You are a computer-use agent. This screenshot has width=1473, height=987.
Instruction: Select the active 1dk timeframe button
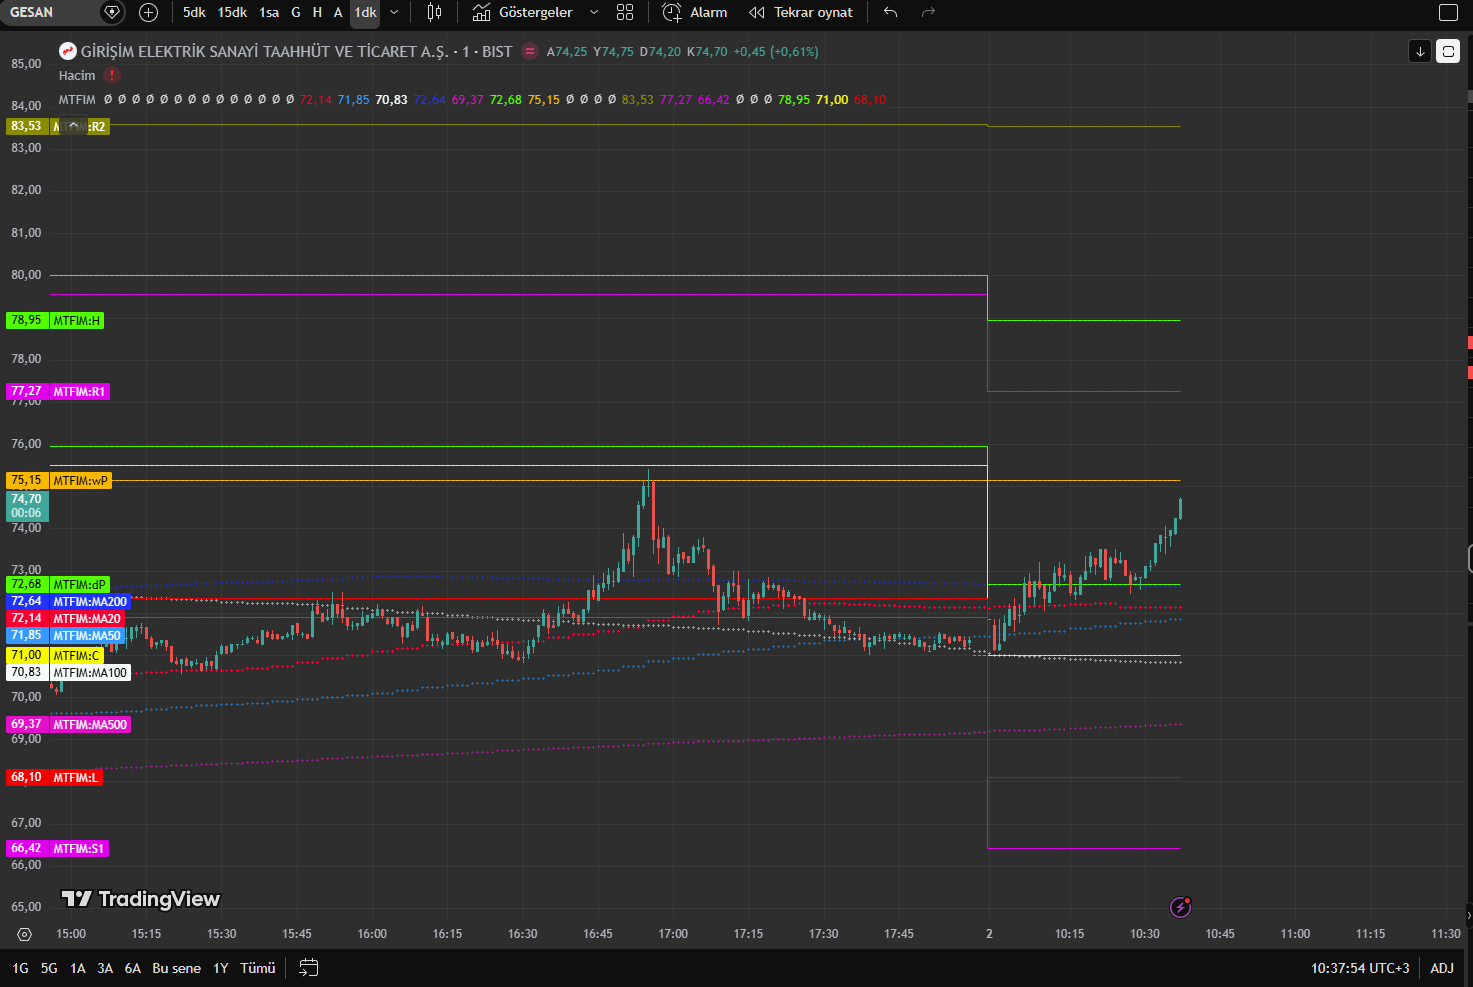point(365,12)
